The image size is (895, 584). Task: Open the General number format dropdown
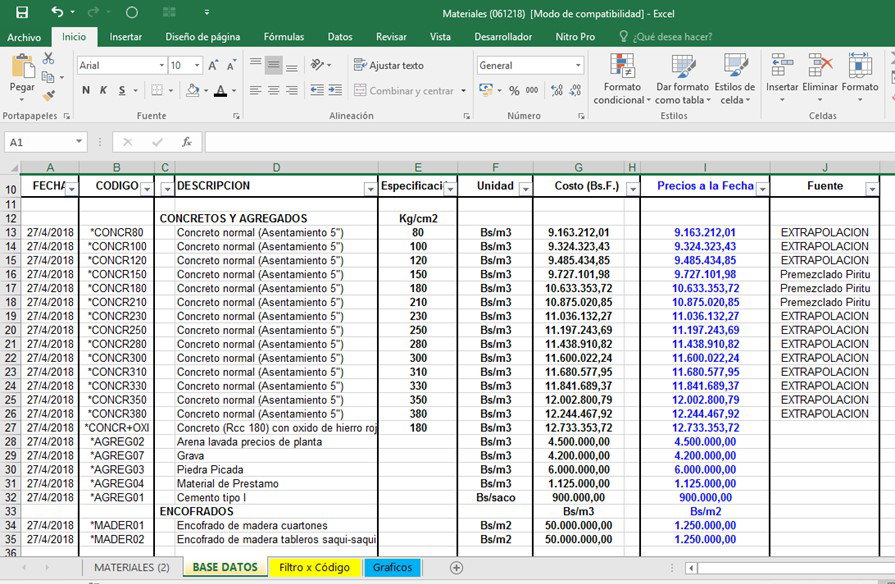point(578,66)
